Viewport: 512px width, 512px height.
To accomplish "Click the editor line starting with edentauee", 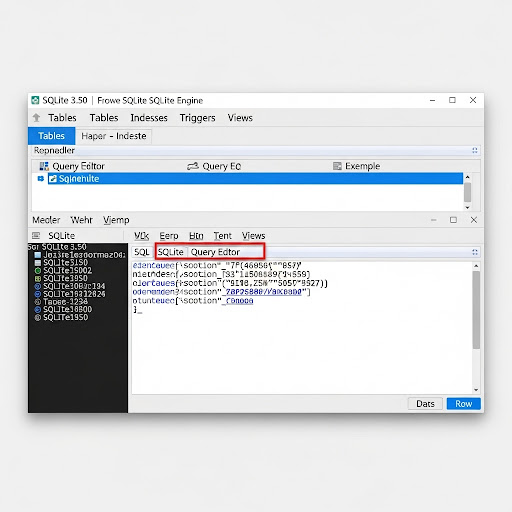I will [x=217, y=266].
